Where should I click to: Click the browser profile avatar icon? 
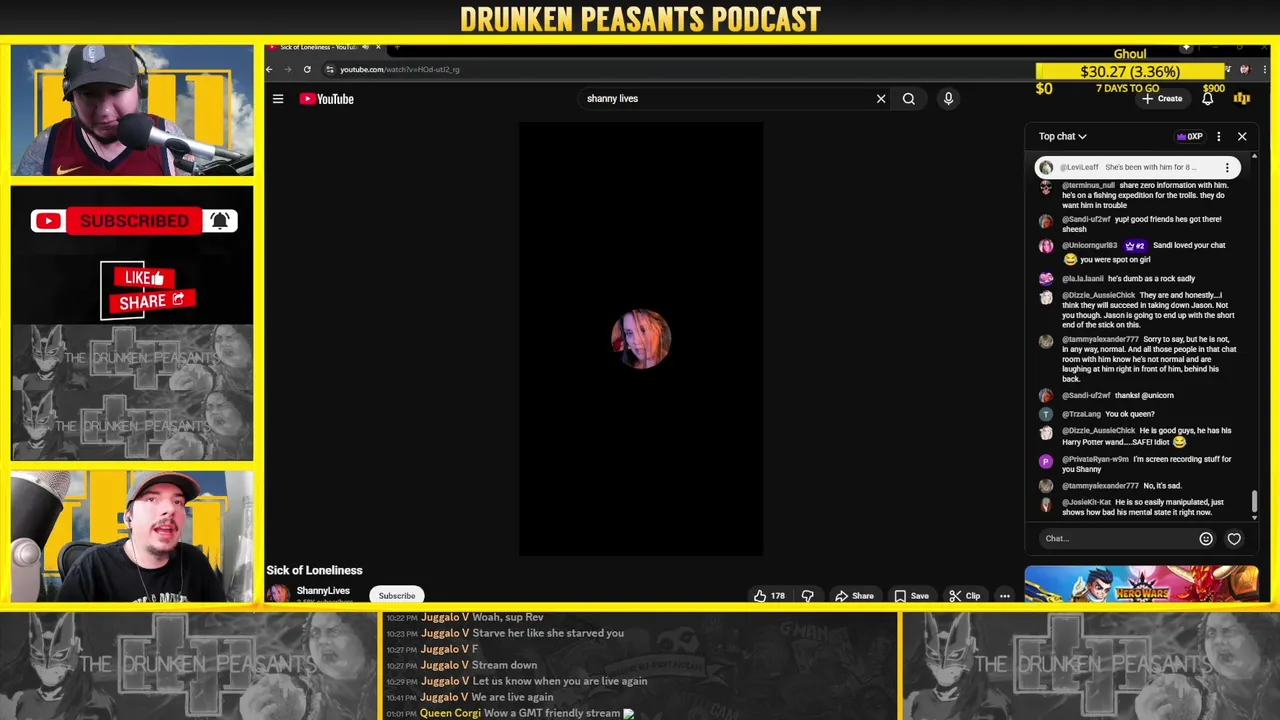tap(1244, 69)
